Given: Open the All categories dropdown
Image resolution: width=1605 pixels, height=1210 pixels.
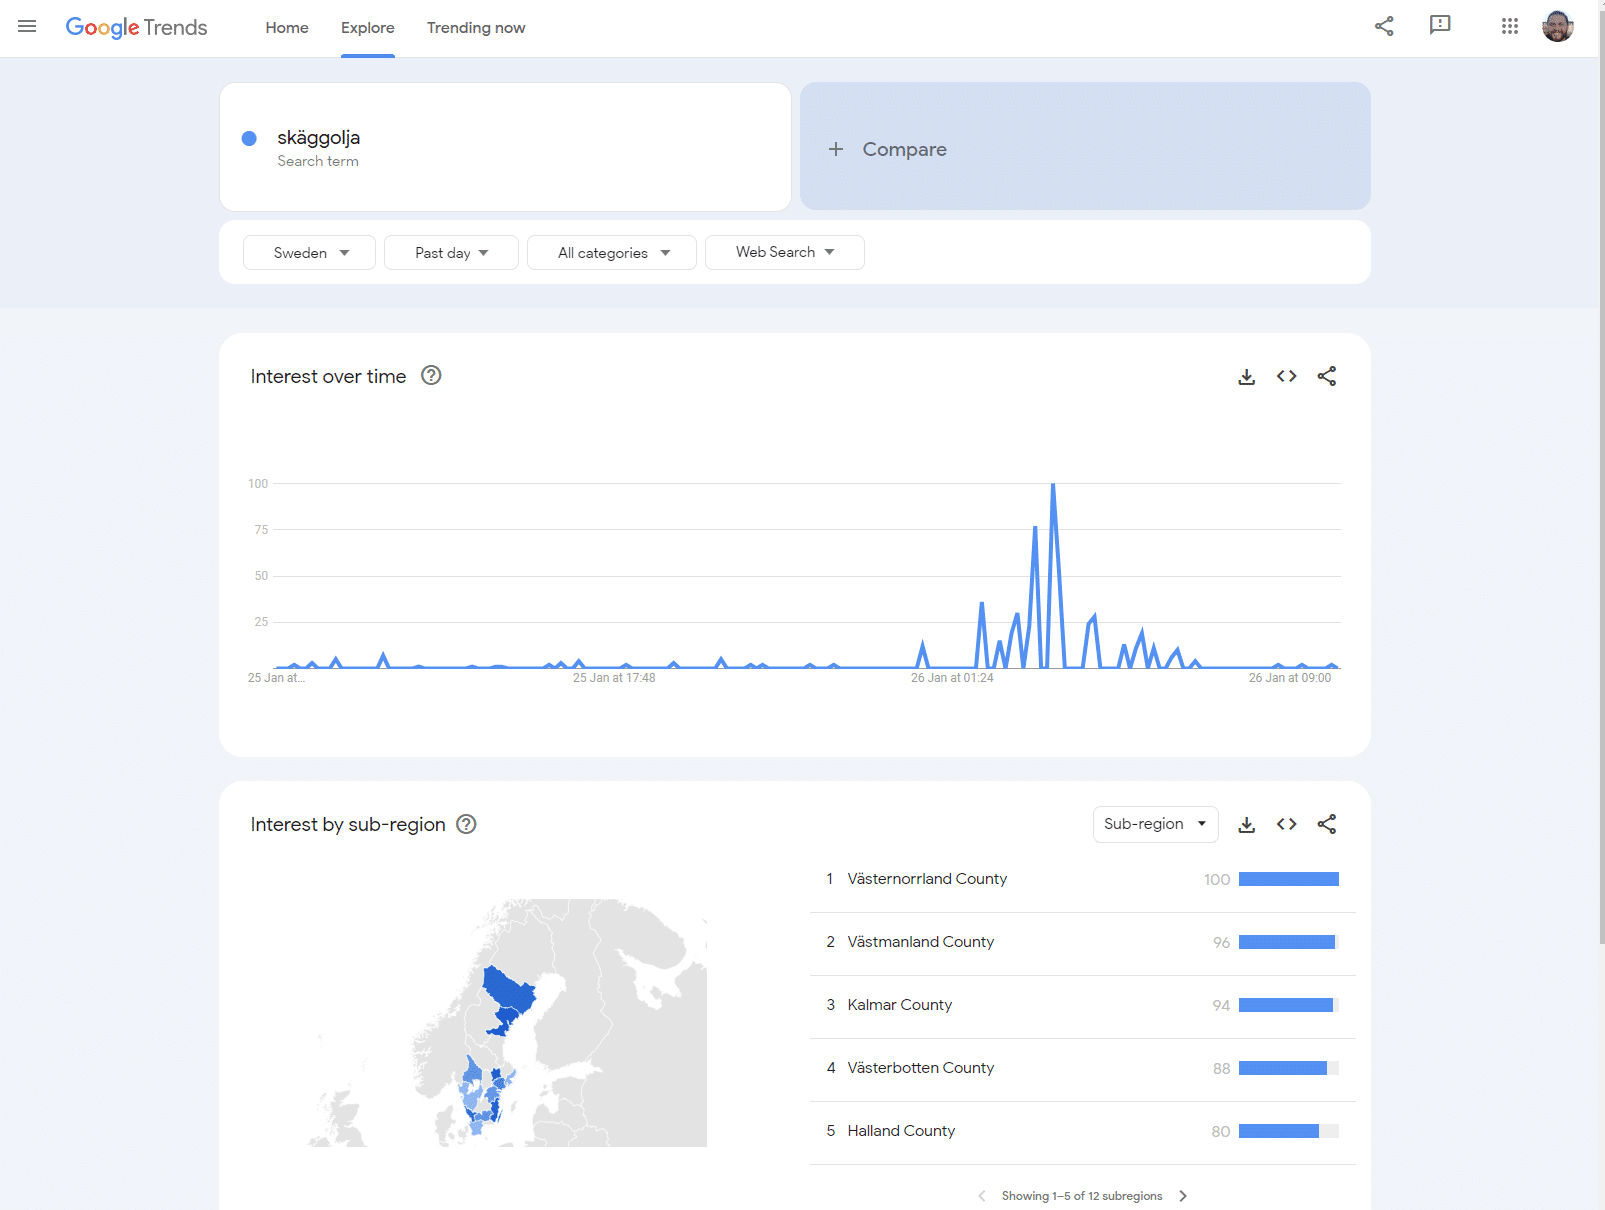Looking at the screenshot, I should click(612, 253).
